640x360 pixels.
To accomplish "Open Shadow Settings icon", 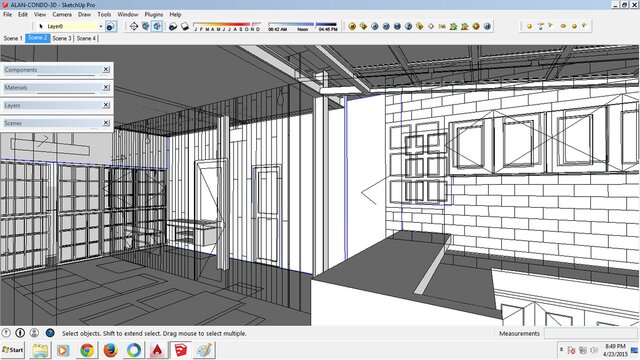I will tap(173, 27).
